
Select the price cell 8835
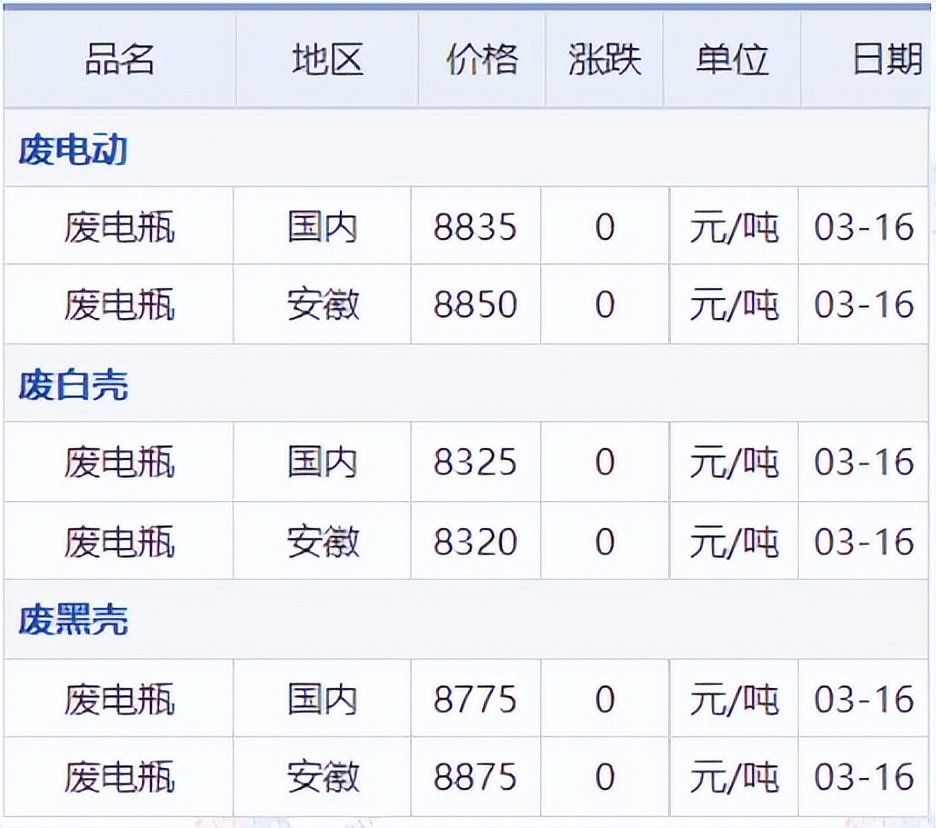(x=475, y=227)
